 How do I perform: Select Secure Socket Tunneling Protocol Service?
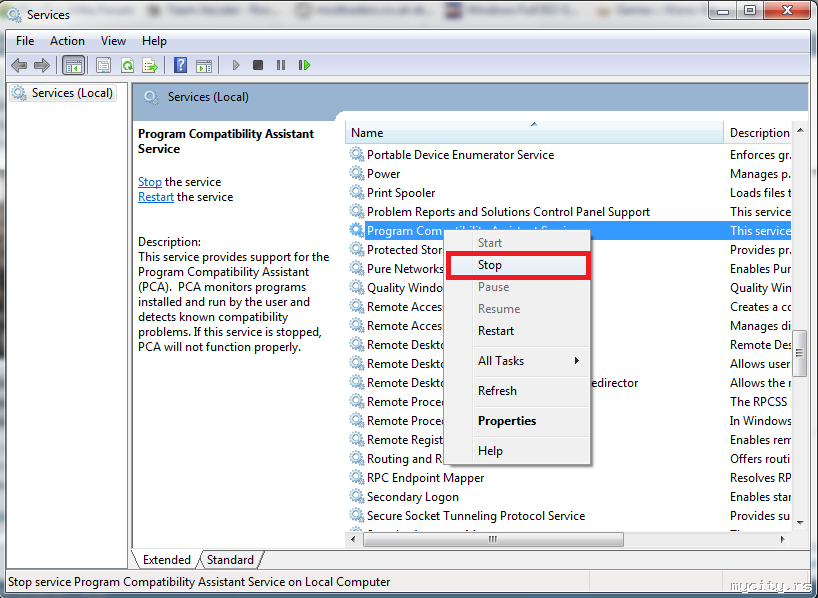pos(570,516)
